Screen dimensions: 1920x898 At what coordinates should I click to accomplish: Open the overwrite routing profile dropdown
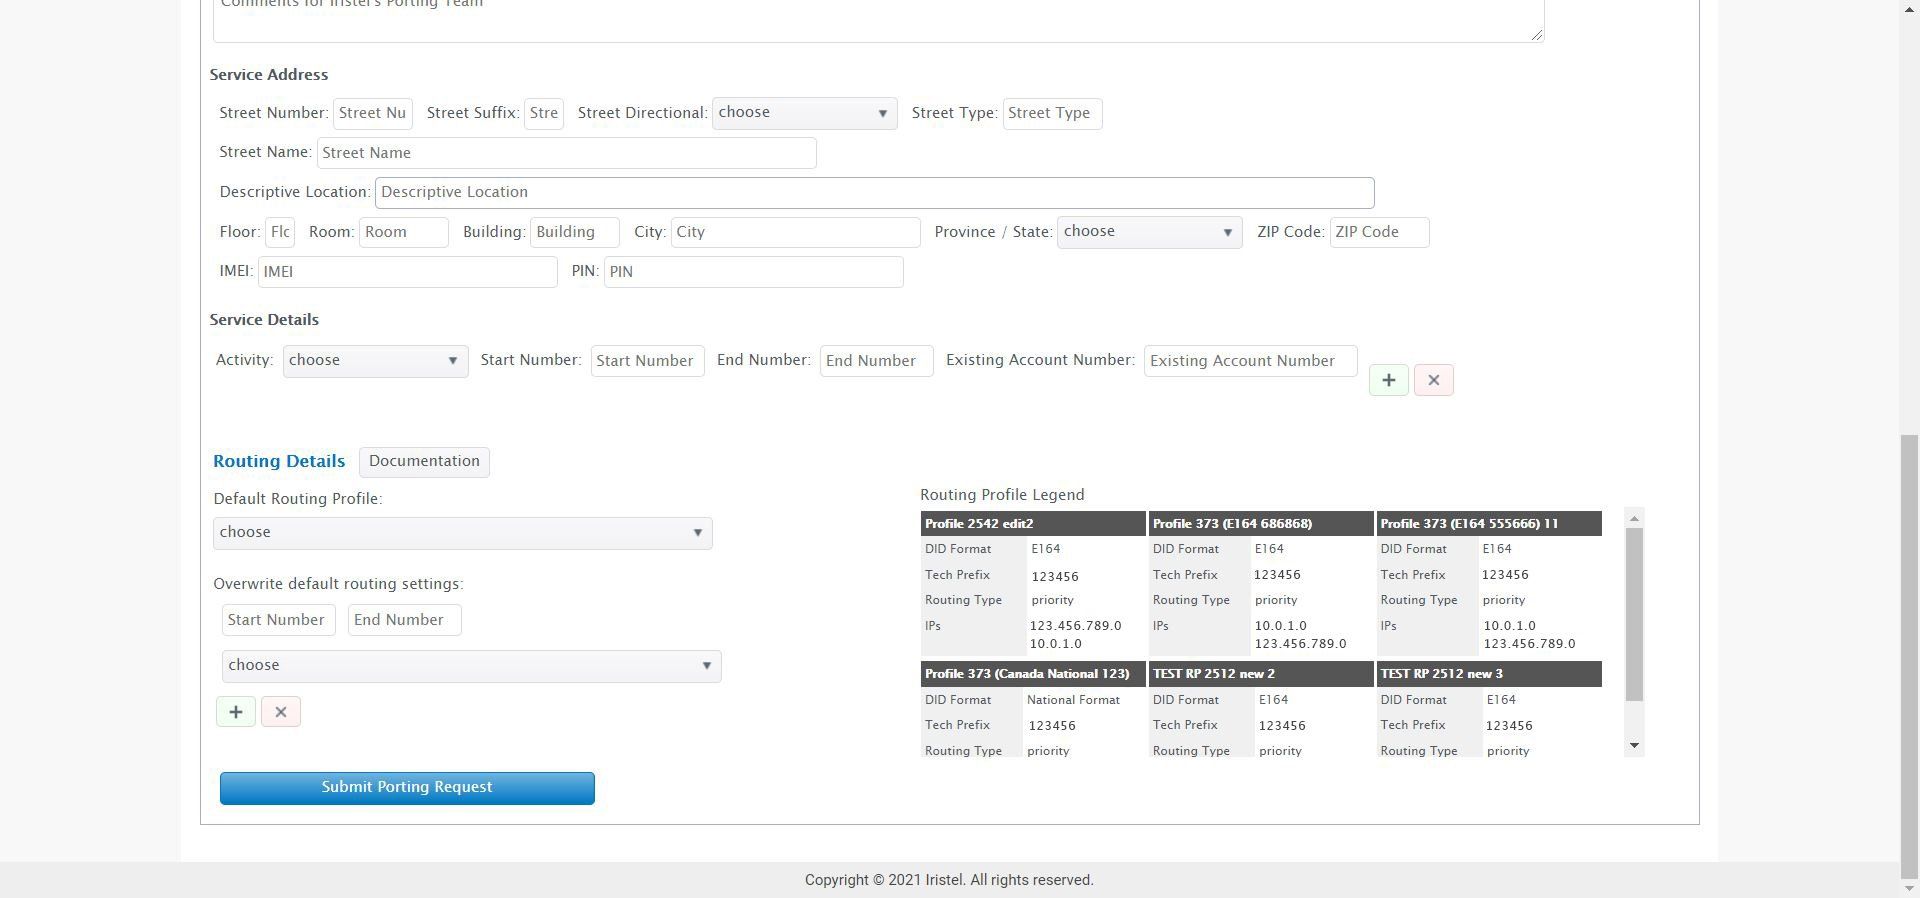(x=471, y=666)
